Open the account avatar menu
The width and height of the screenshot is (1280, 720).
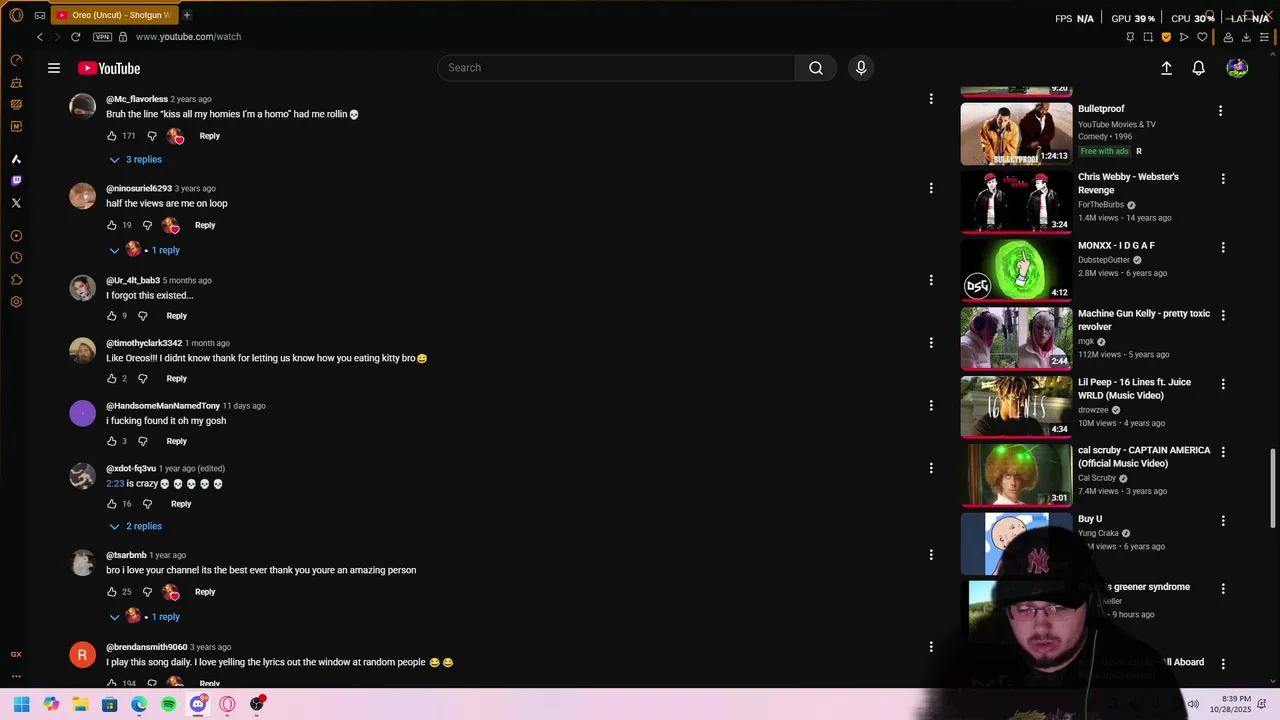(x=1237, y=68)
